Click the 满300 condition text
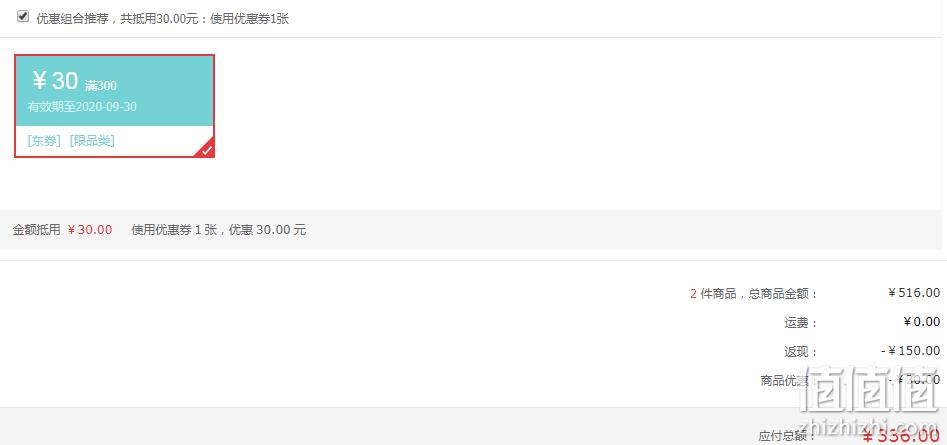 click(x=101, y=86)
